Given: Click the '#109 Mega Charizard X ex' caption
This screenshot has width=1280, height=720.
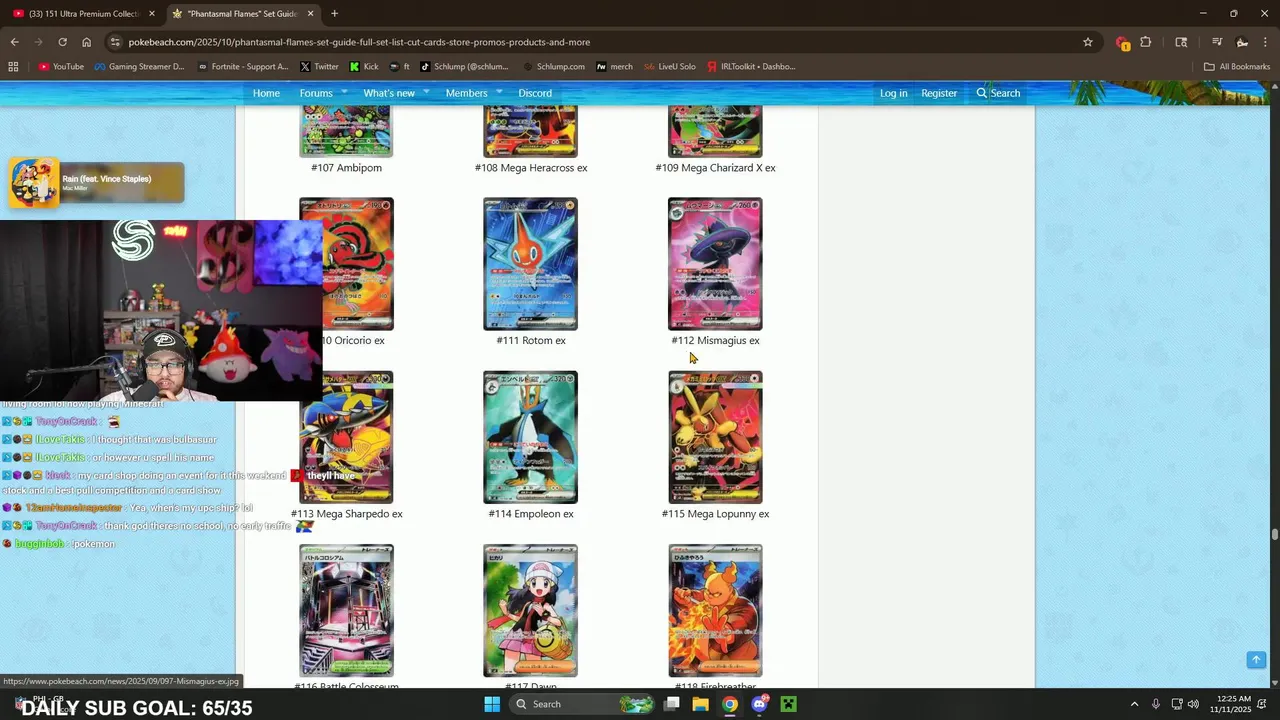Looking at the screenshot, I should pyautogui.click(x=715, y=168).
